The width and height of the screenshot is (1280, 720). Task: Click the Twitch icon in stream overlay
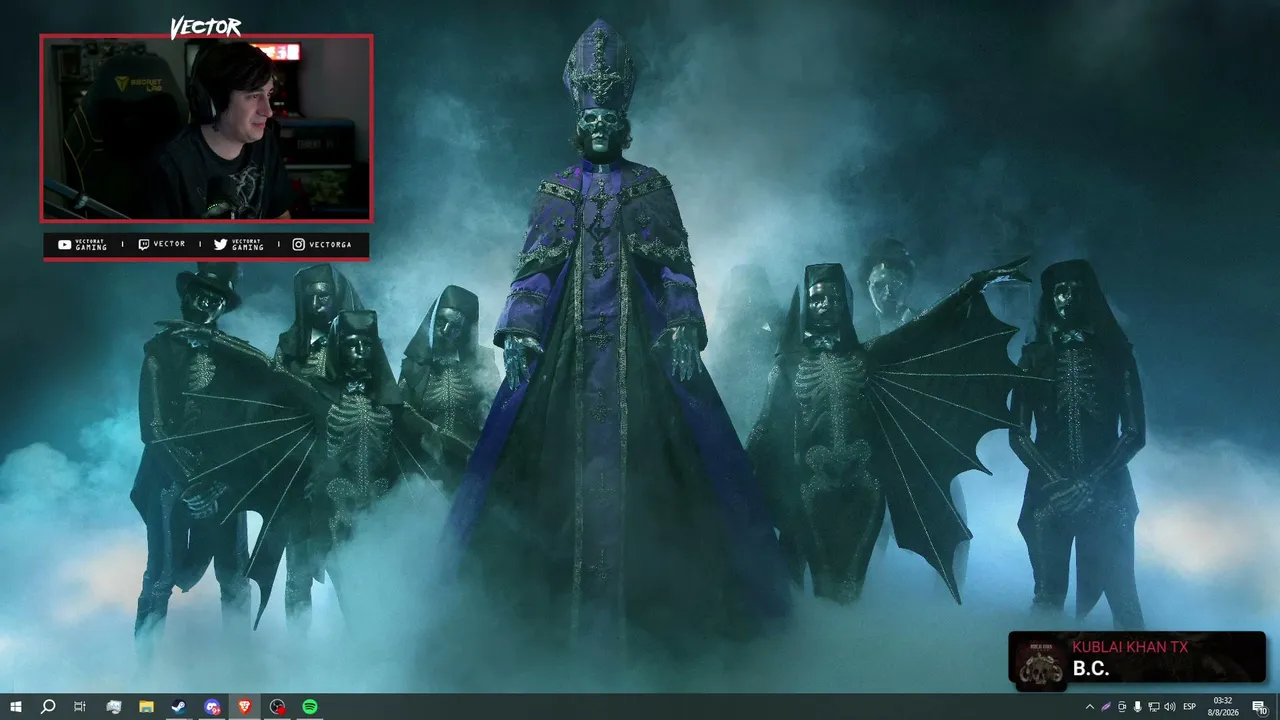pos(144,245)
